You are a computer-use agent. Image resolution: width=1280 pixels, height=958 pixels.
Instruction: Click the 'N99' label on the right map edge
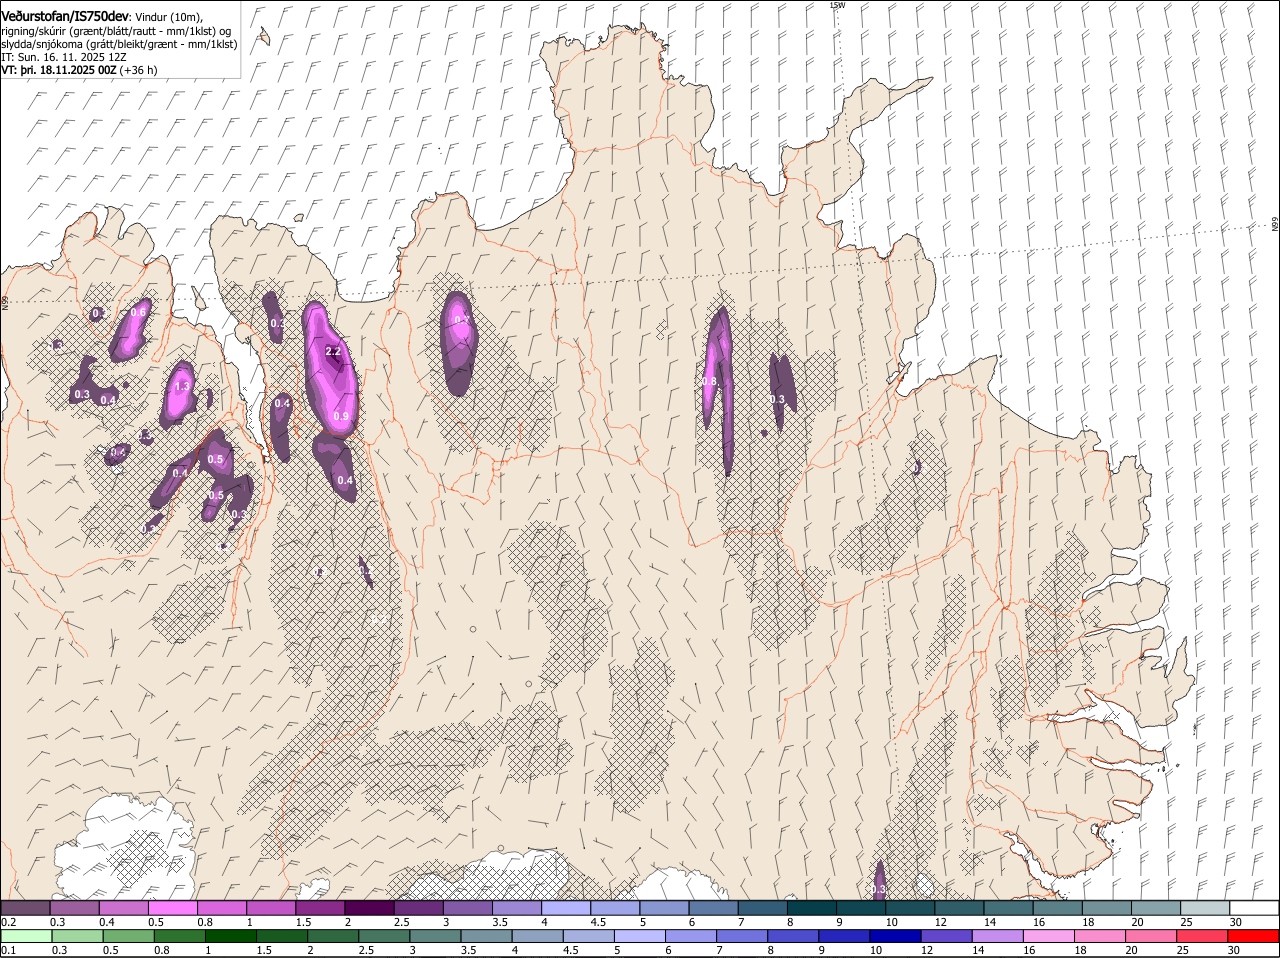pyautogui.click(x=1275, y=225)
